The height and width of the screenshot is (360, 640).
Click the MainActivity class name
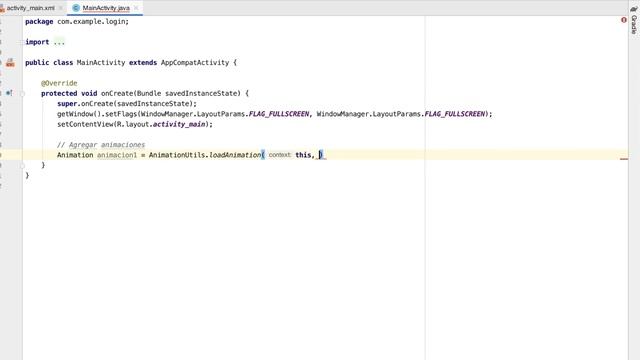point(101,62)
